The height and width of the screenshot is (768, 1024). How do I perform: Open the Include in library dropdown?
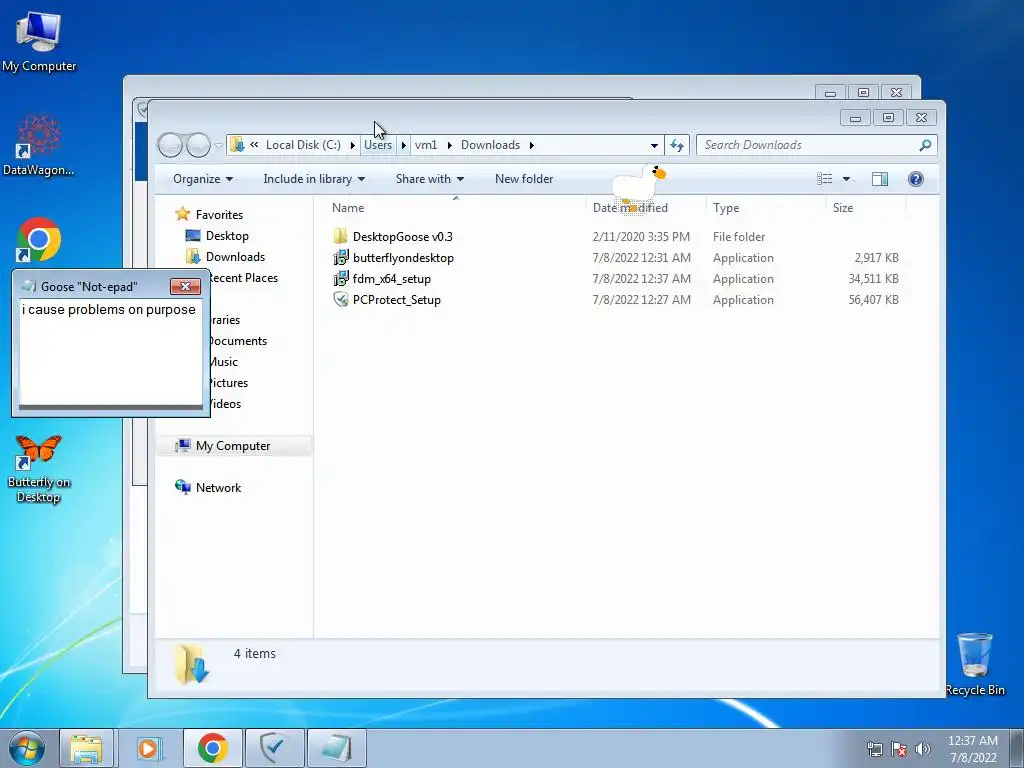click(313, 179)
